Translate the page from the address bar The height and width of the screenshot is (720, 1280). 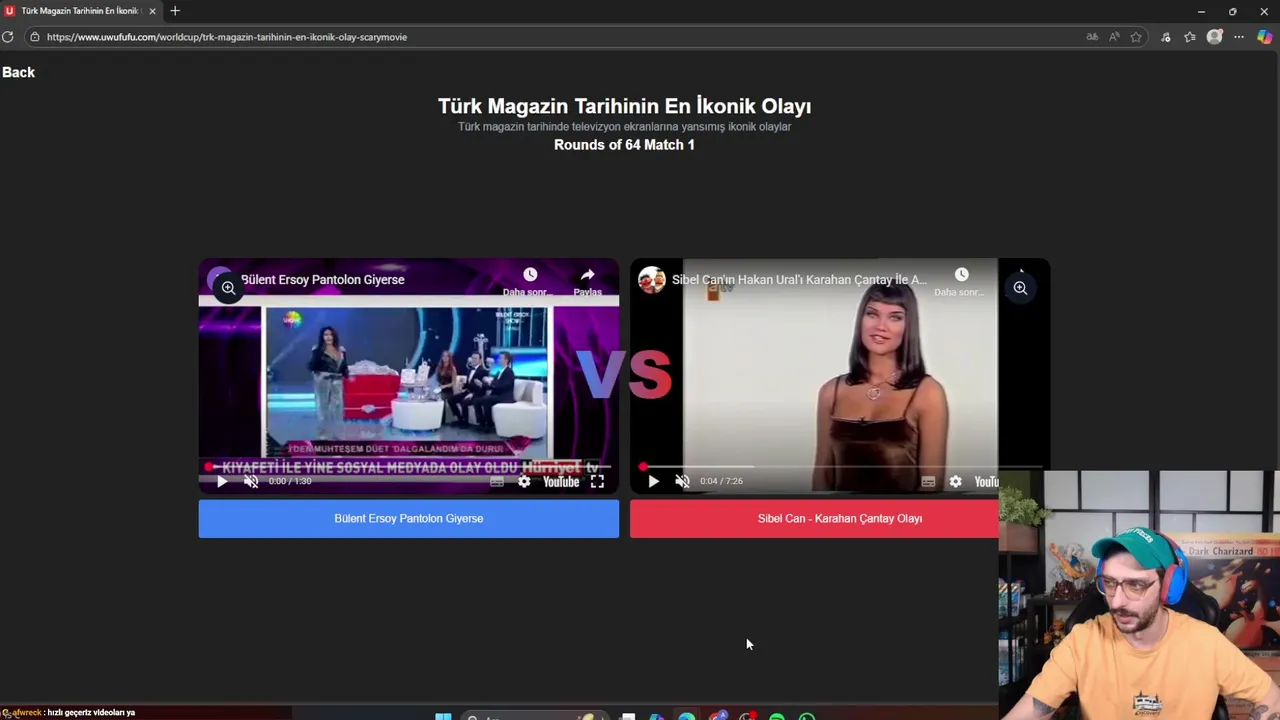[1092, 37]
